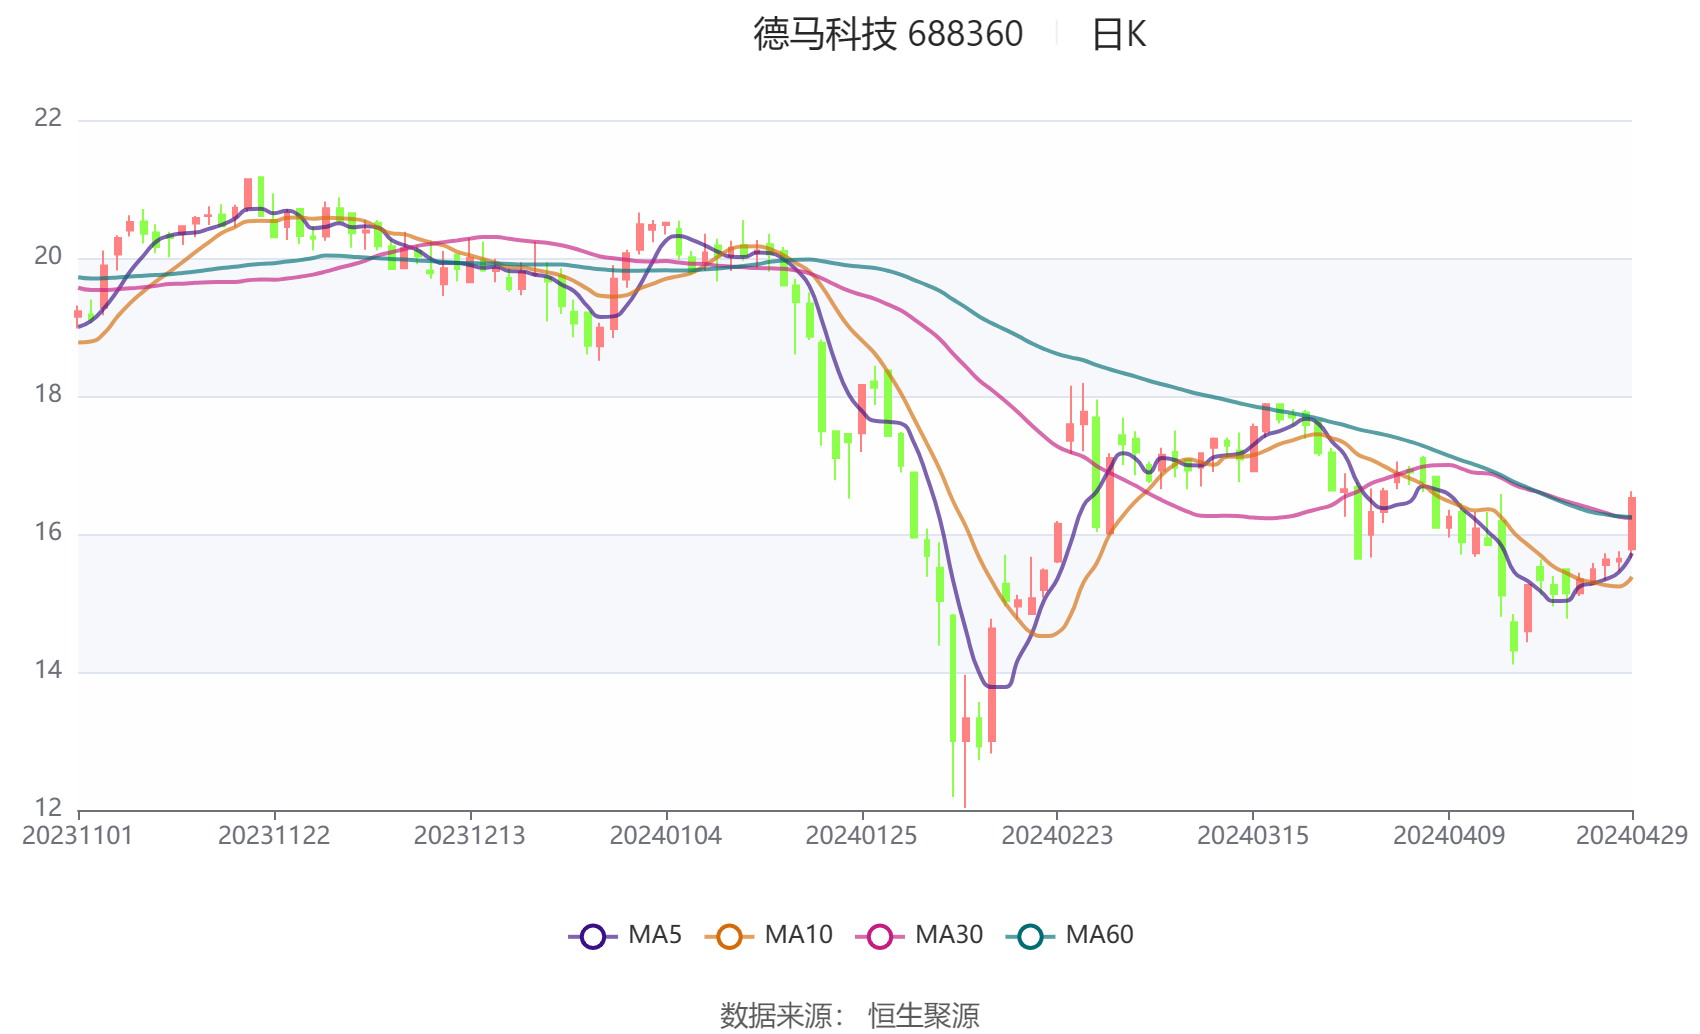Select the 20231213 date tick label
1700x1034 pixels.
(x=470, y=836)
